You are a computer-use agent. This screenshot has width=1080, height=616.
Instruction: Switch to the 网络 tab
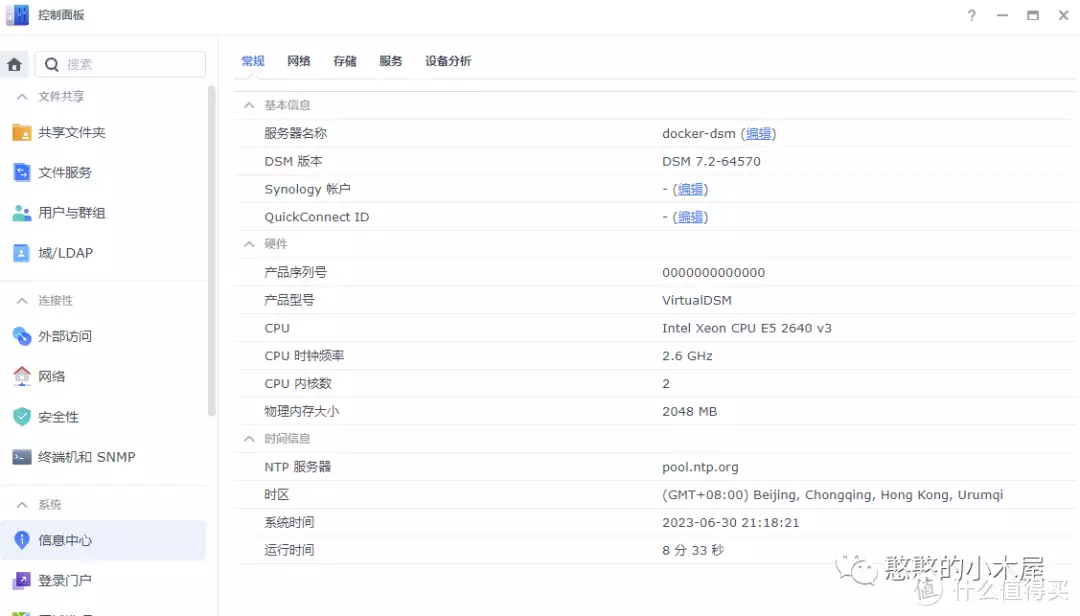tap(299, 61)
